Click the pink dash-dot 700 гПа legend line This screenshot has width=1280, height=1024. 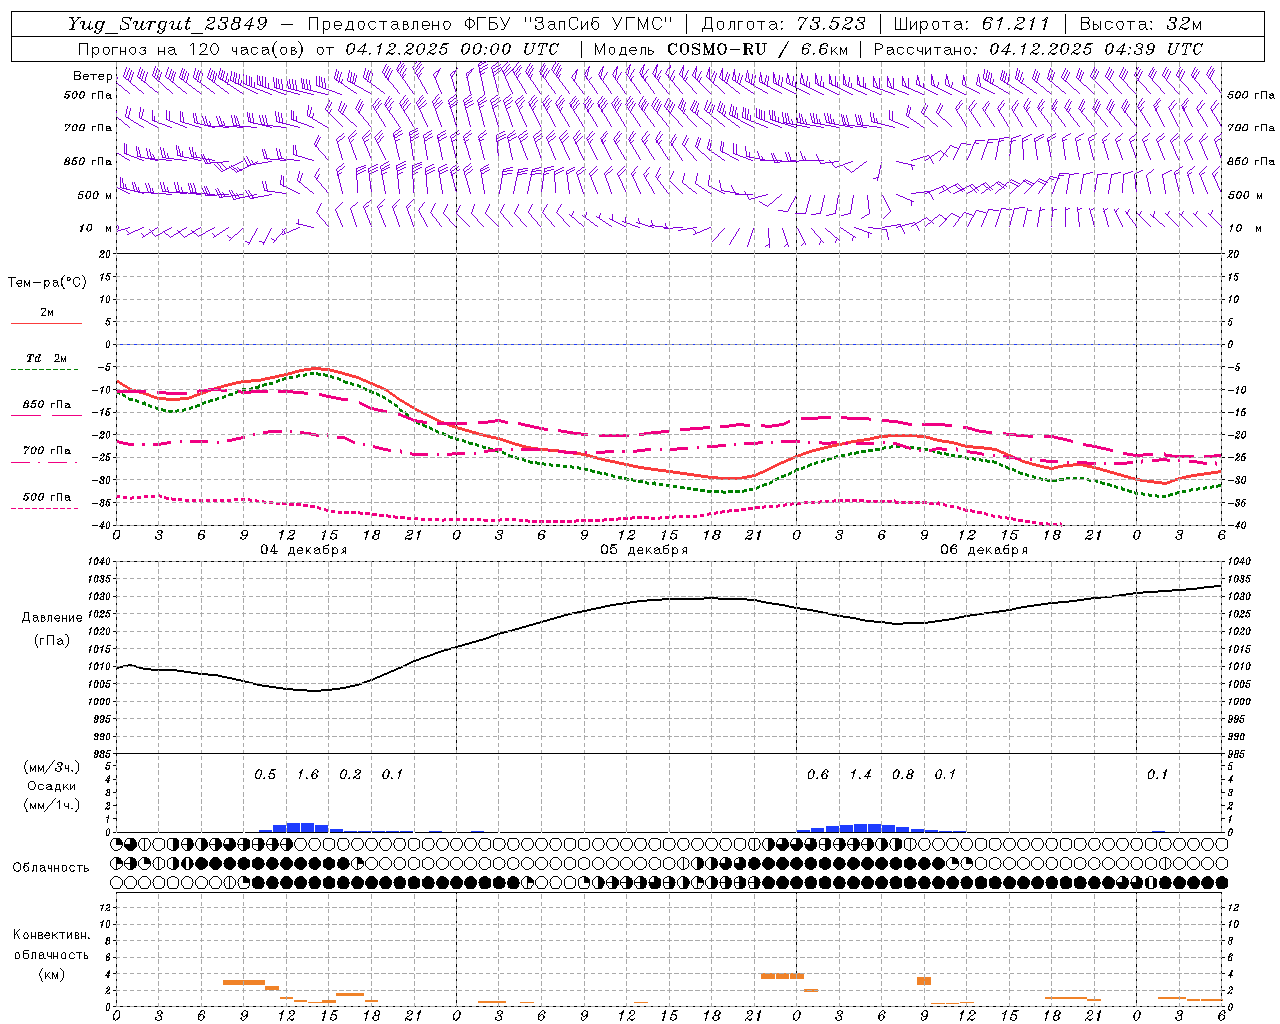tap(46, 463)
